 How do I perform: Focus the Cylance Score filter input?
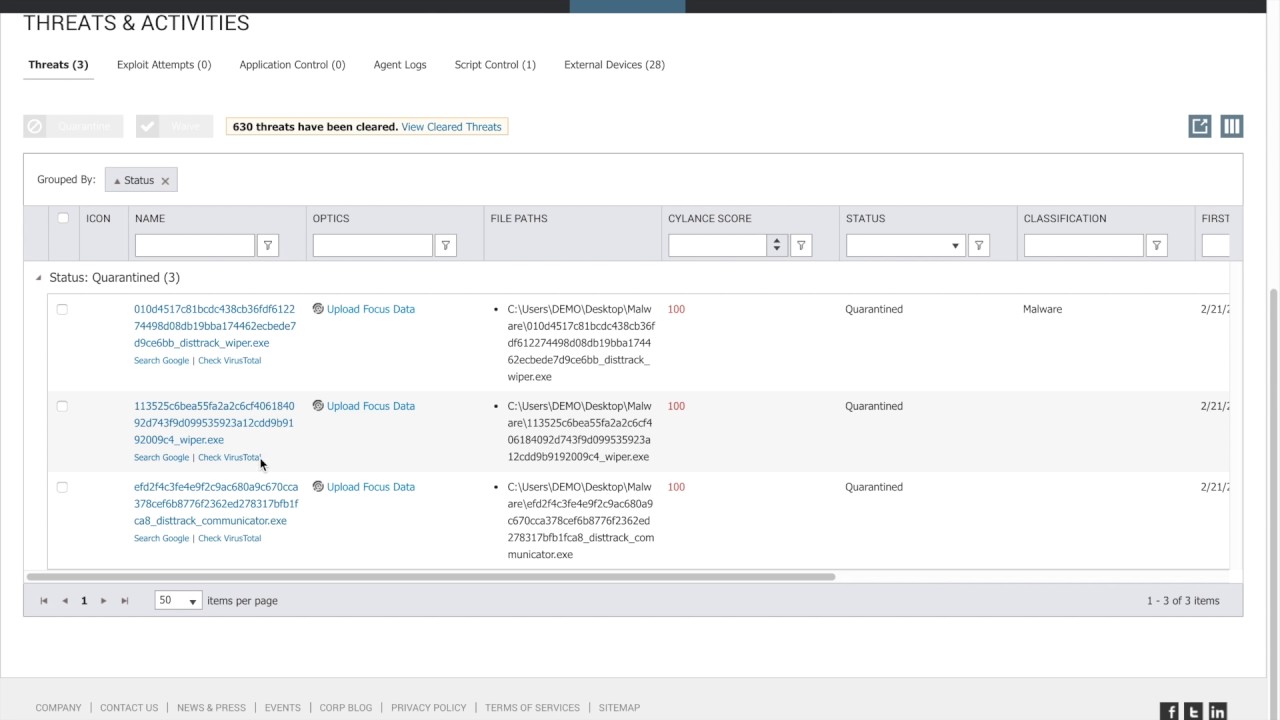coord(718,245)
